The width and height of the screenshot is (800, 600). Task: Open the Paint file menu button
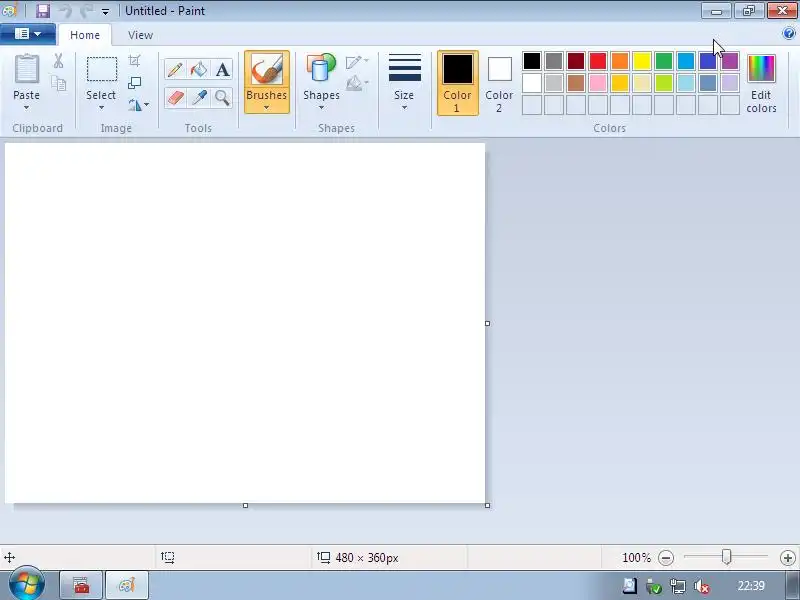tap(28, 34)
